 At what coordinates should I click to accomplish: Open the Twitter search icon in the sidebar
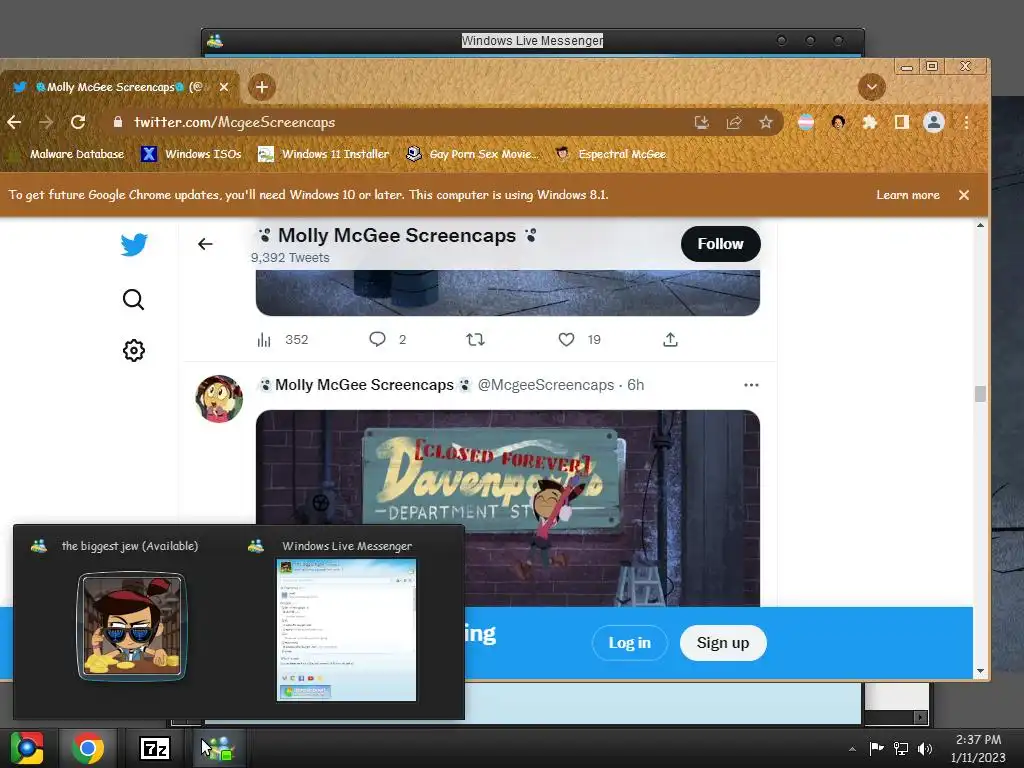pyautogui.click(x=133, y=299)
